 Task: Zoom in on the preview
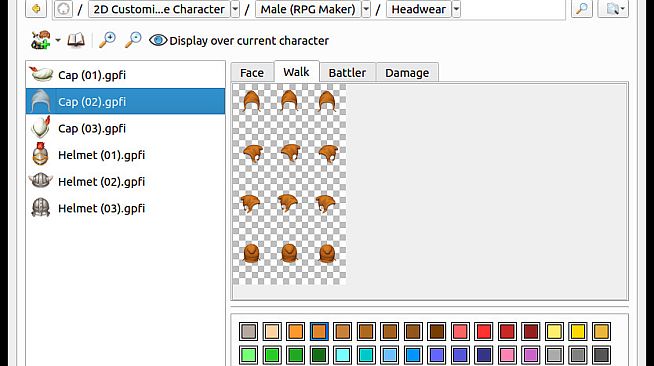pos(107,40)
